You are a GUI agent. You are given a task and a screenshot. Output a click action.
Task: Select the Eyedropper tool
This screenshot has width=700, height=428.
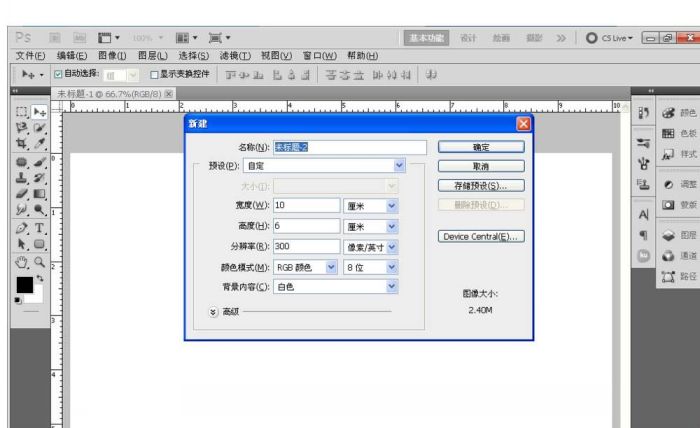[x=39, y=143]
